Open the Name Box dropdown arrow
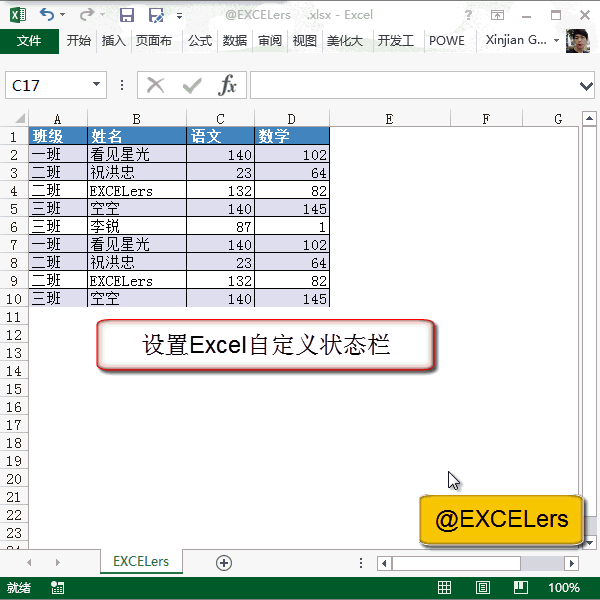Screen dimensions: 600x600 click(97, 86)
